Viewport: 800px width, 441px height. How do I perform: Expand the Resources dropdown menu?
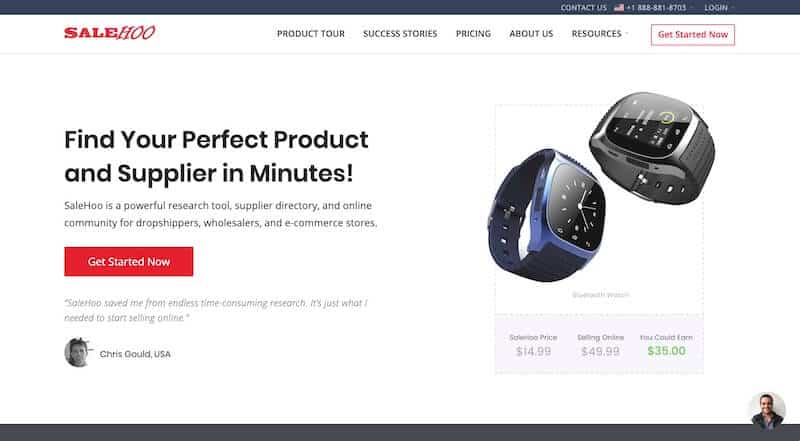point(599,34)
